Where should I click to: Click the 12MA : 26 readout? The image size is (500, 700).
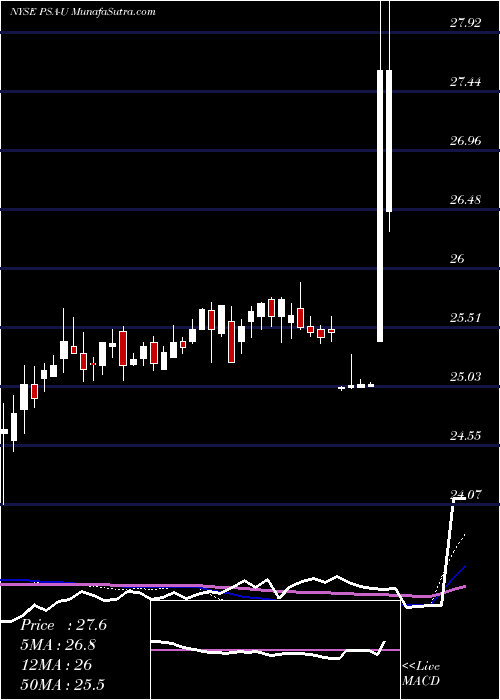pos(56,664)
